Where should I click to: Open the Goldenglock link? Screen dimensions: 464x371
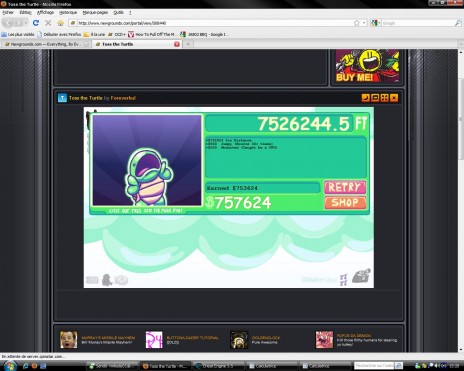click(x=266, y=338)
